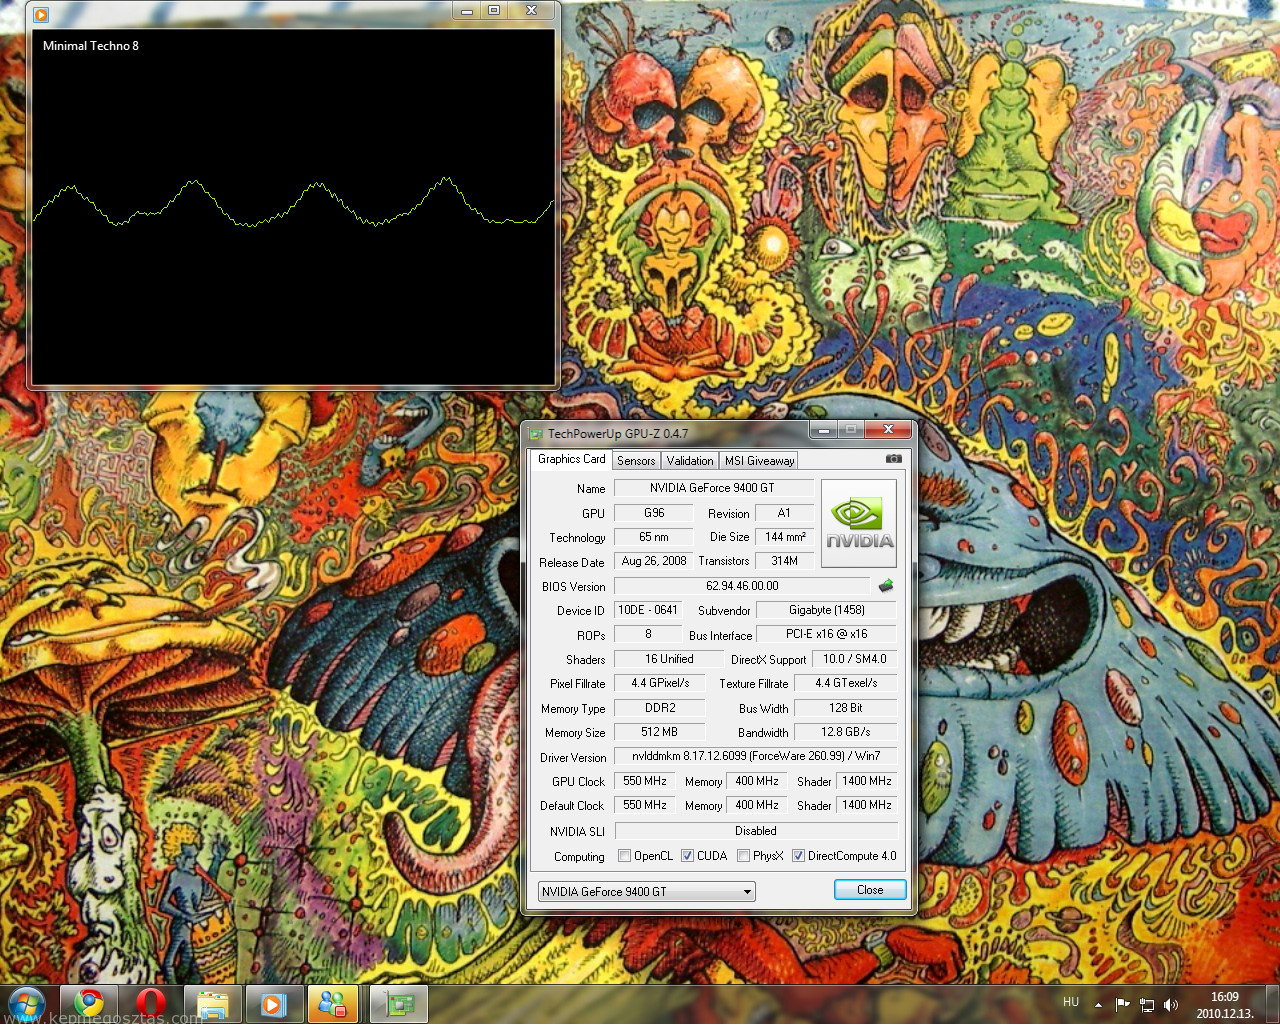Screen dimensions: 1280x1028
Task: Click the Shaders field 16 Unified
Action: 669,659
